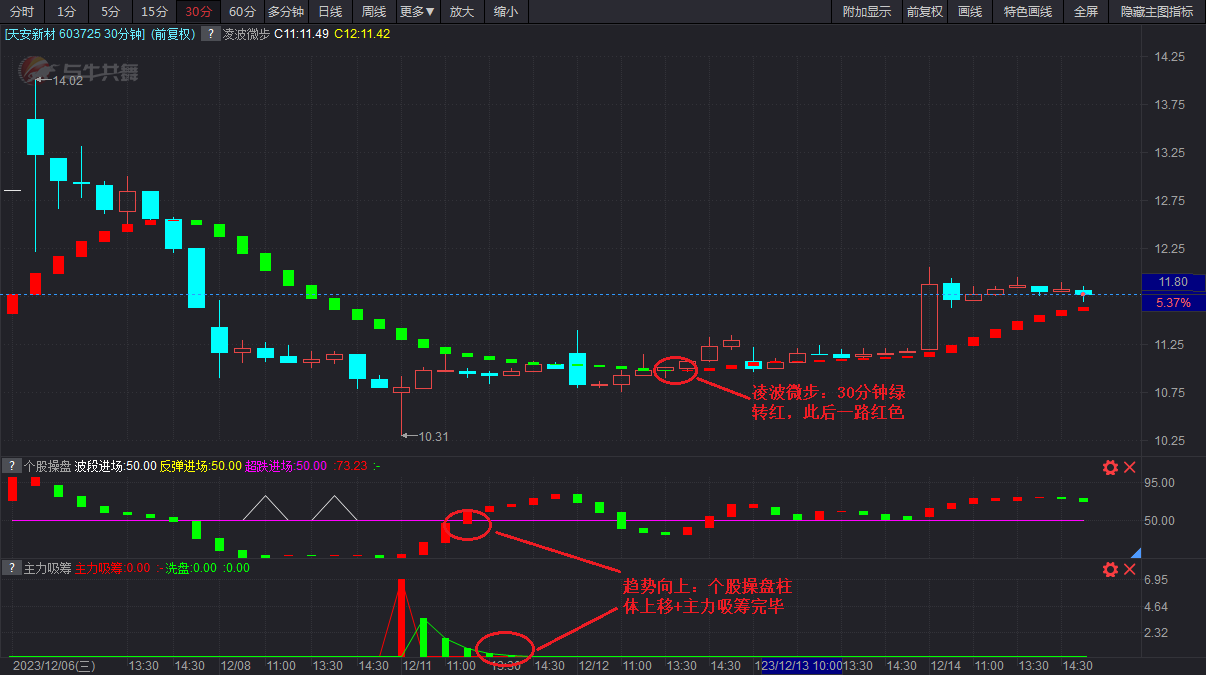Image resolution: width=1206 pixels, height=675 pixels.
Task: Close the 主力吸筹 indicator panel
Action: (1130, 569)
